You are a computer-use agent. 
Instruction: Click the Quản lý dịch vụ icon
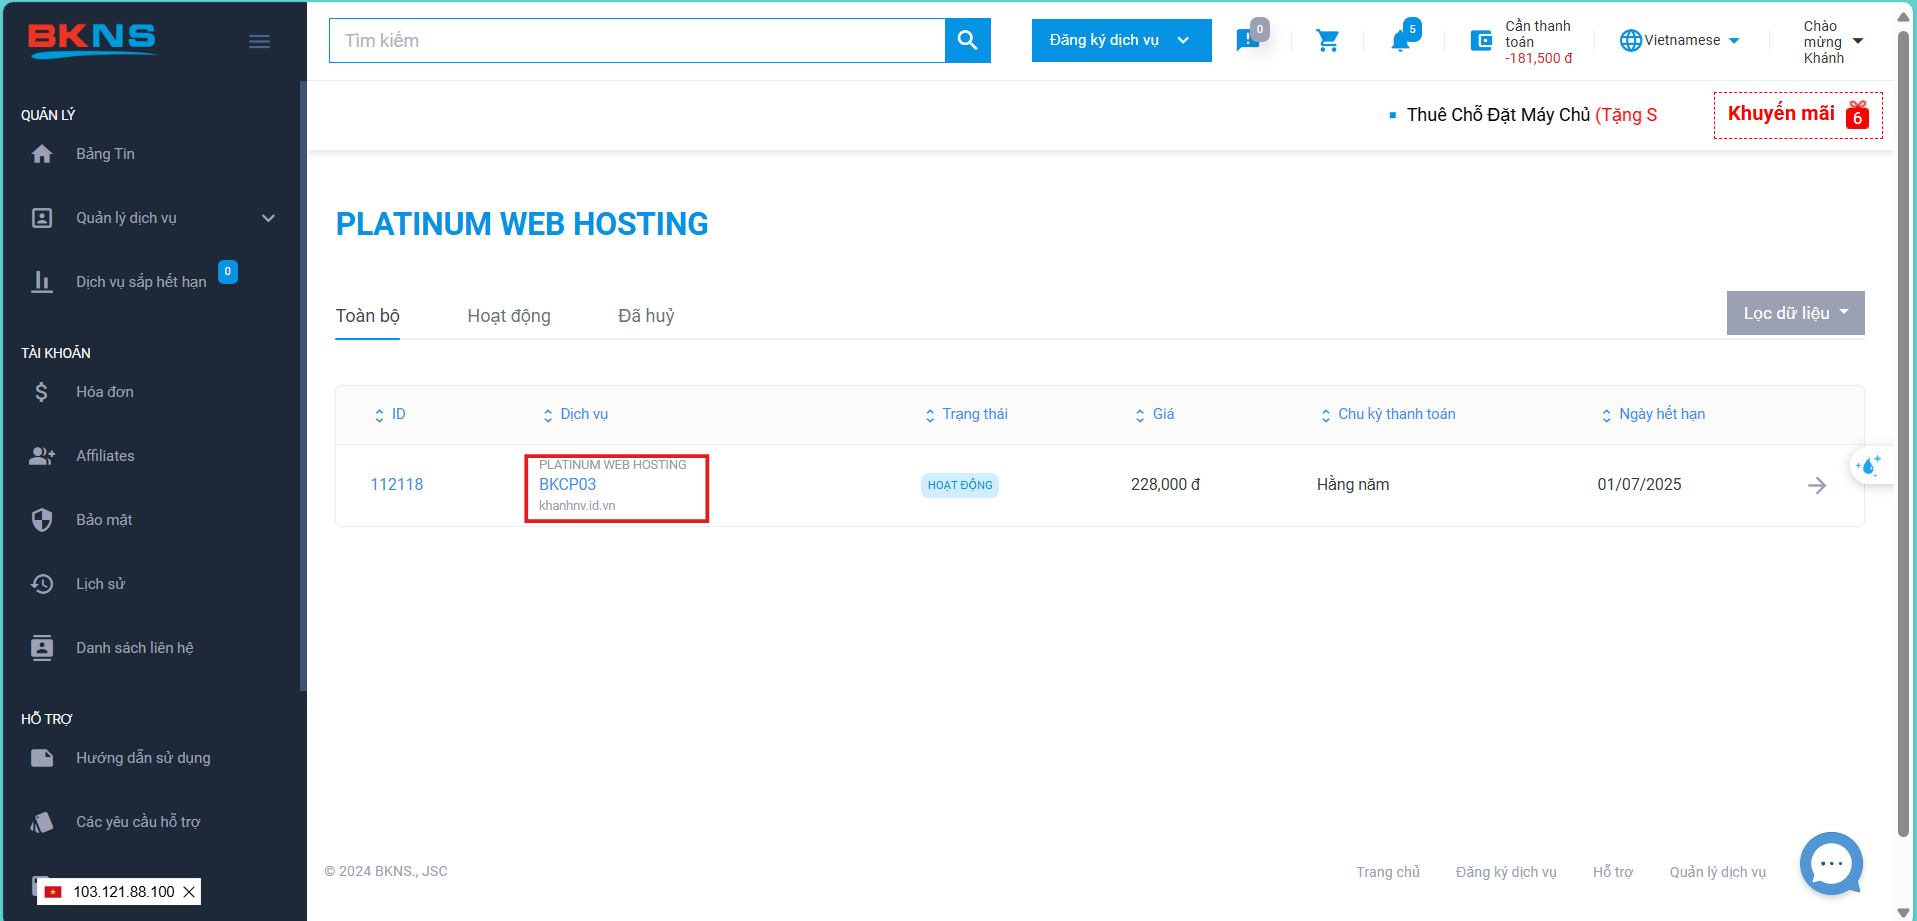42,218
